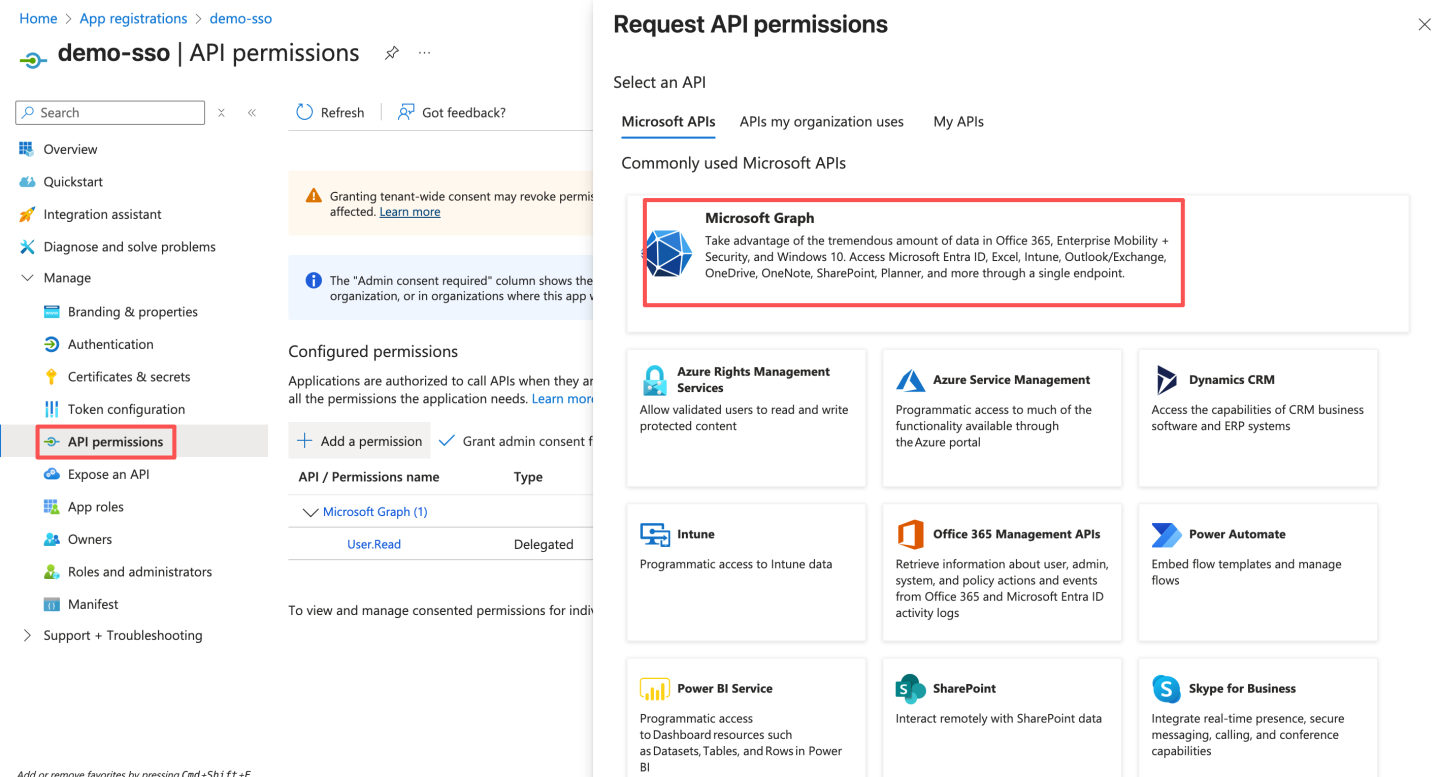1440x777 pixels.
Task: Open the Power BI Service tile
Action: [746, 716]
